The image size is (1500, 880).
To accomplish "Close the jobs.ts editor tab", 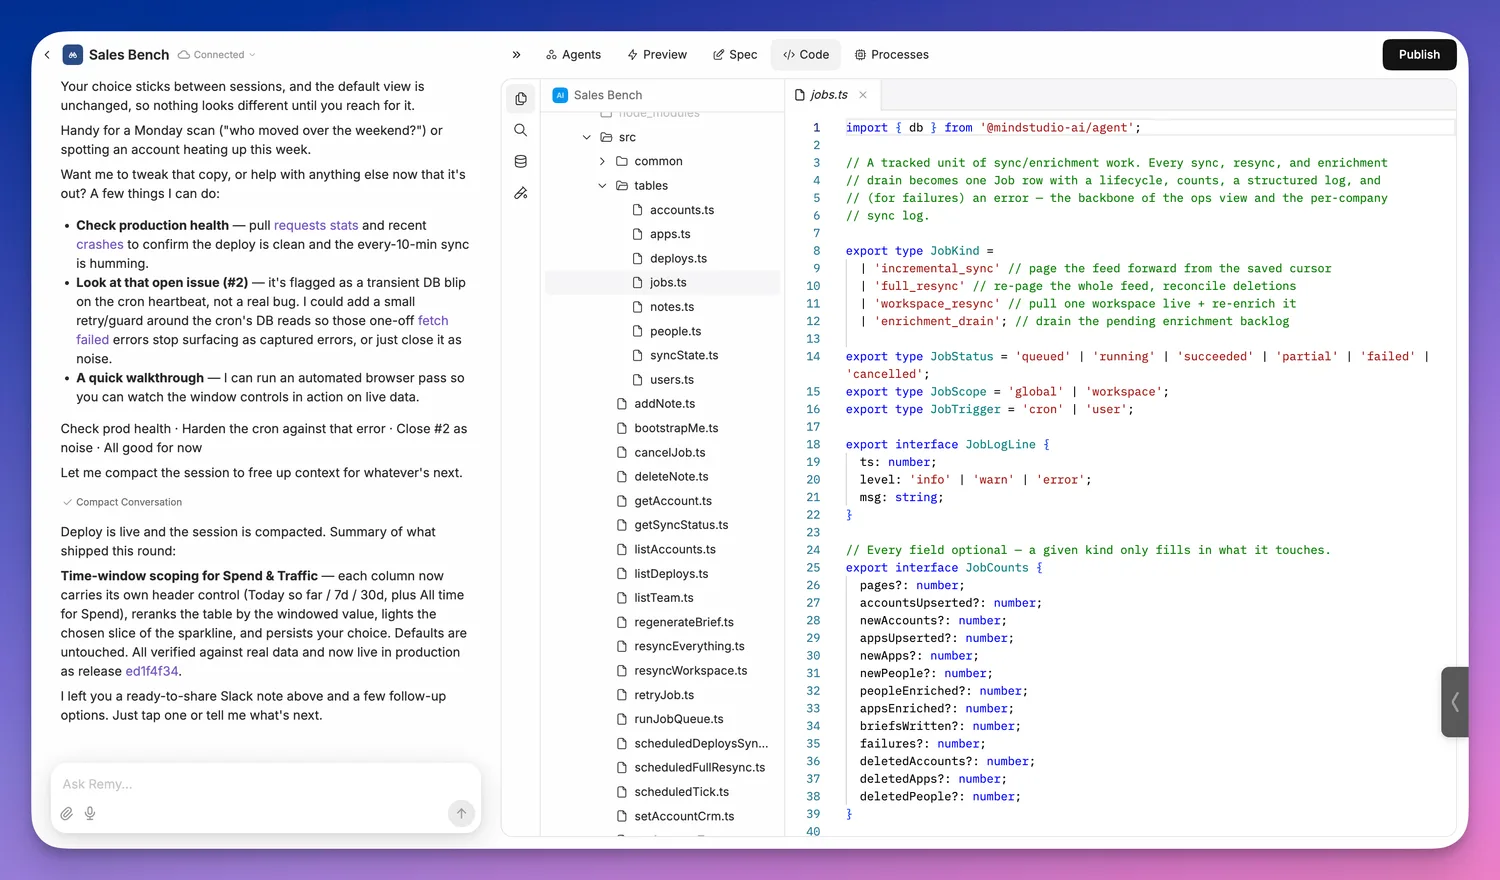I will coord(863,95).
